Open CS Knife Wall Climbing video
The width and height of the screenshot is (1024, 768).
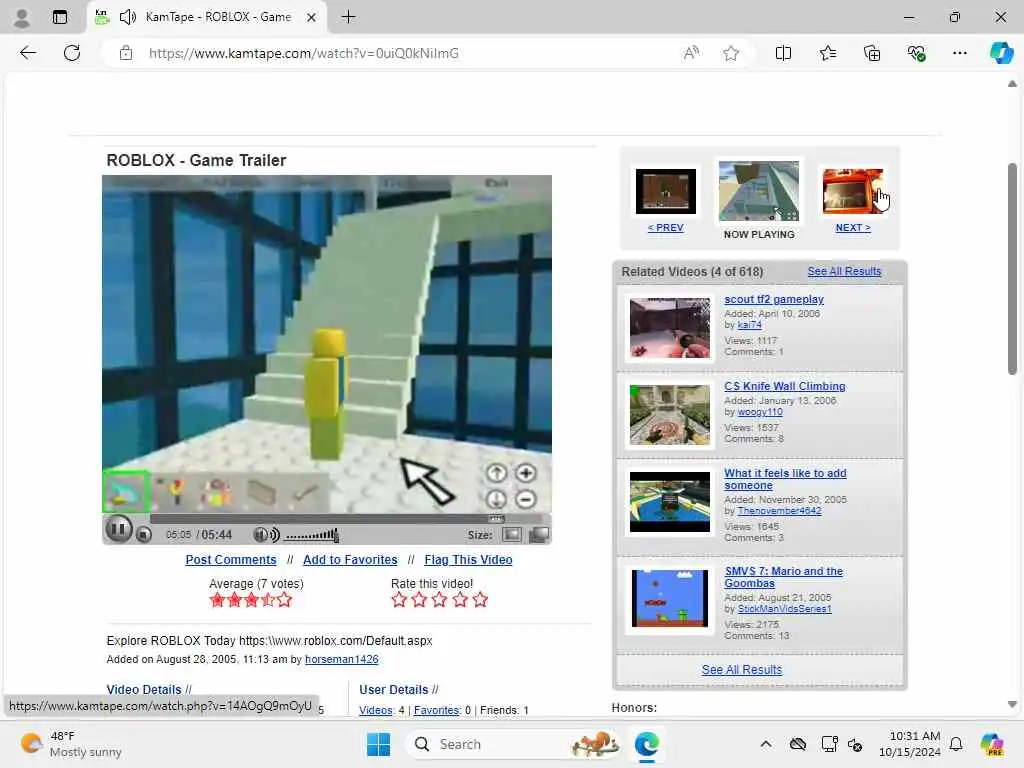coord(785,386)
